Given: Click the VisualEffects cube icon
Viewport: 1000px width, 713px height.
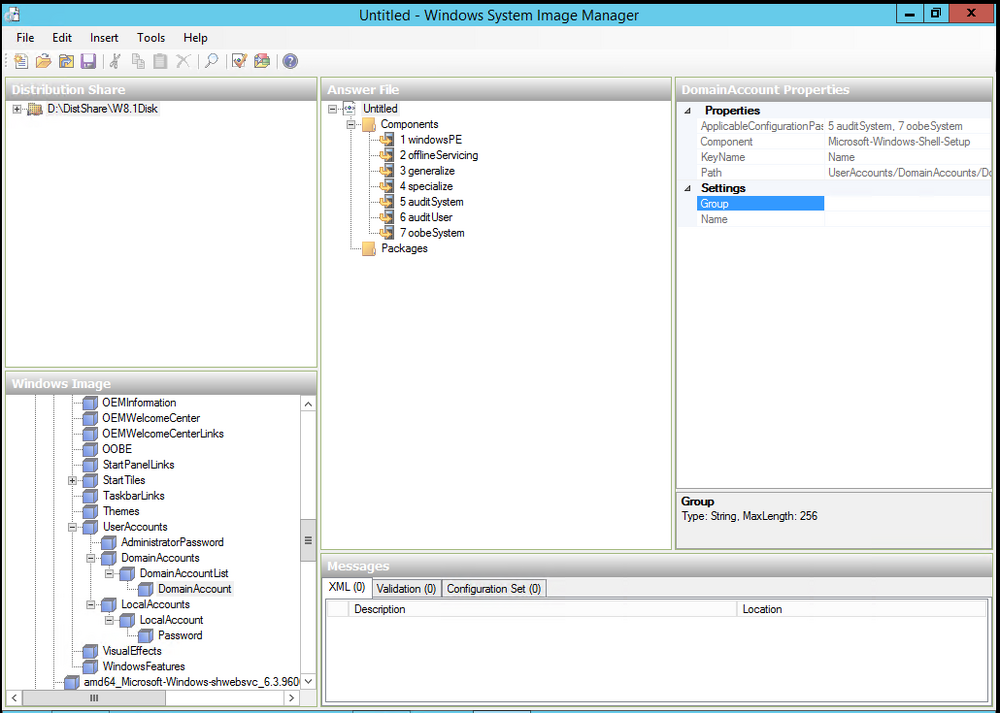Looking at the screenshot, I should [91, 651].
